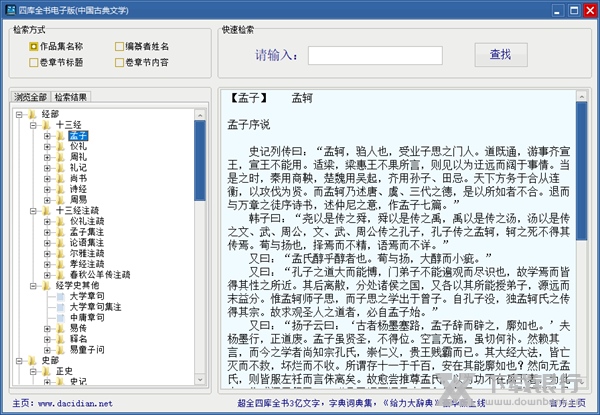Click the folder icon beside 易传
The image size is (600, 415).
(x=60, y=328)
